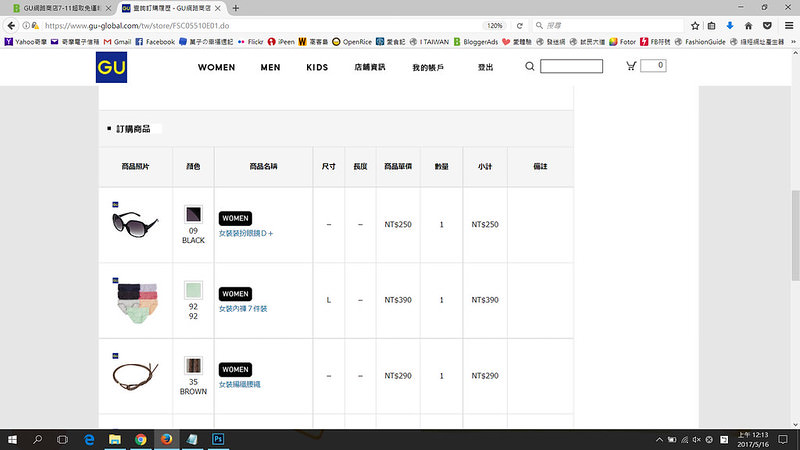This screenshot has width=800, height=450.
Task: Open the FashionGuide bookmark
Action: click(x=700, y=42)
